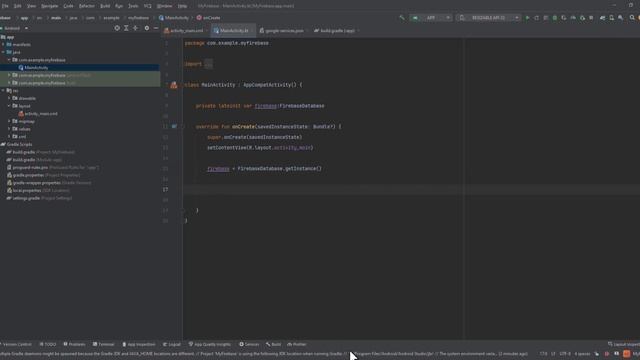Open the Tools menu
640x360 pixels.
[133, 6]
